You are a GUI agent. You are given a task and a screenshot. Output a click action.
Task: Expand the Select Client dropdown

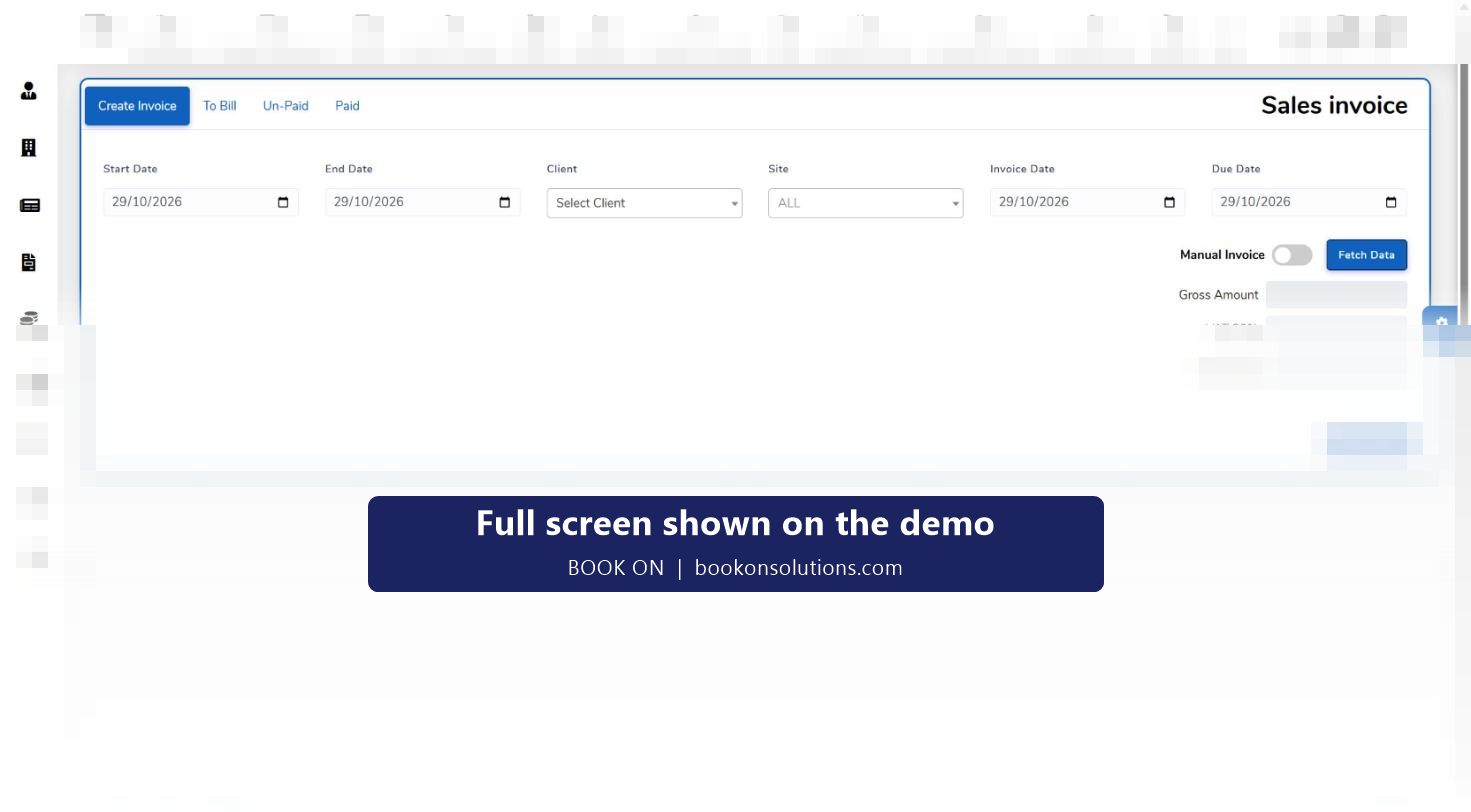tap(644, 203)
